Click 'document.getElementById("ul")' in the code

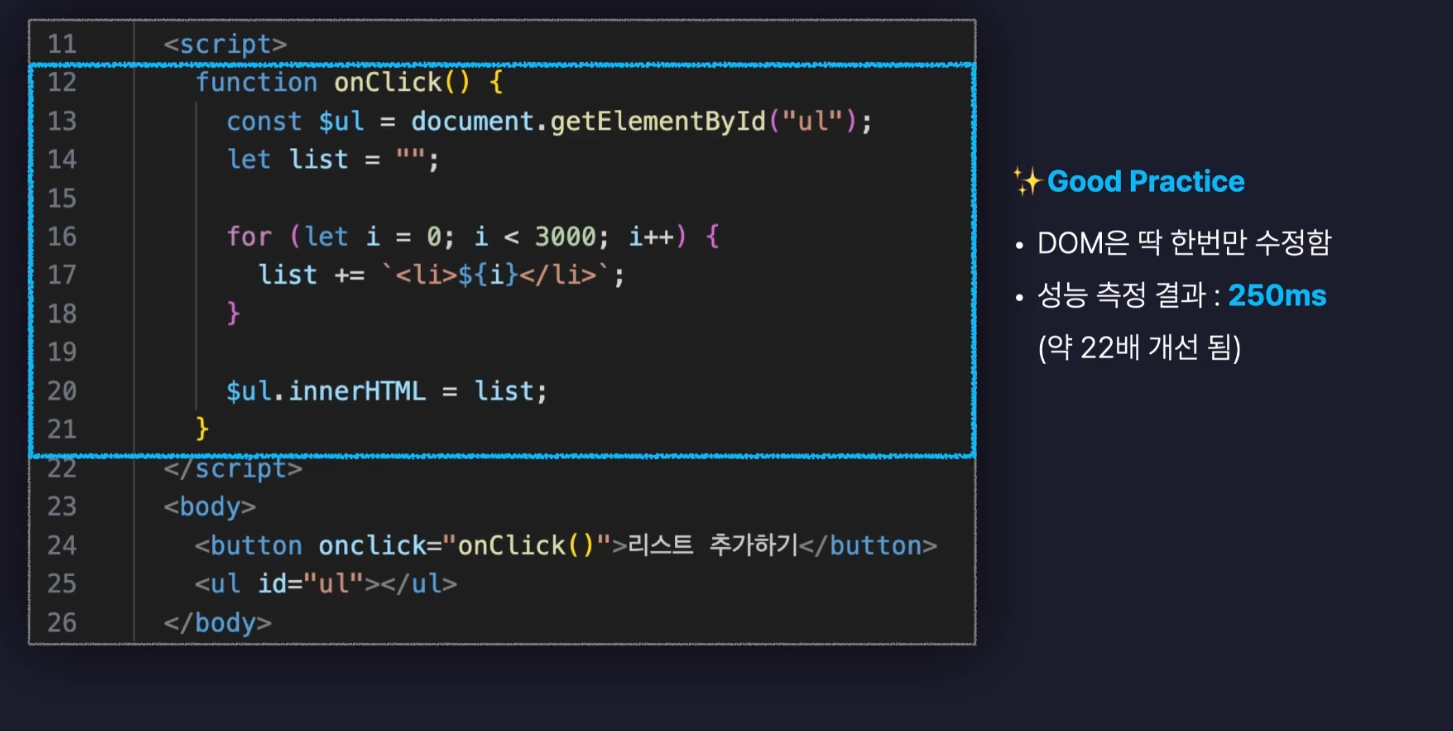click(x=635, y=121)
